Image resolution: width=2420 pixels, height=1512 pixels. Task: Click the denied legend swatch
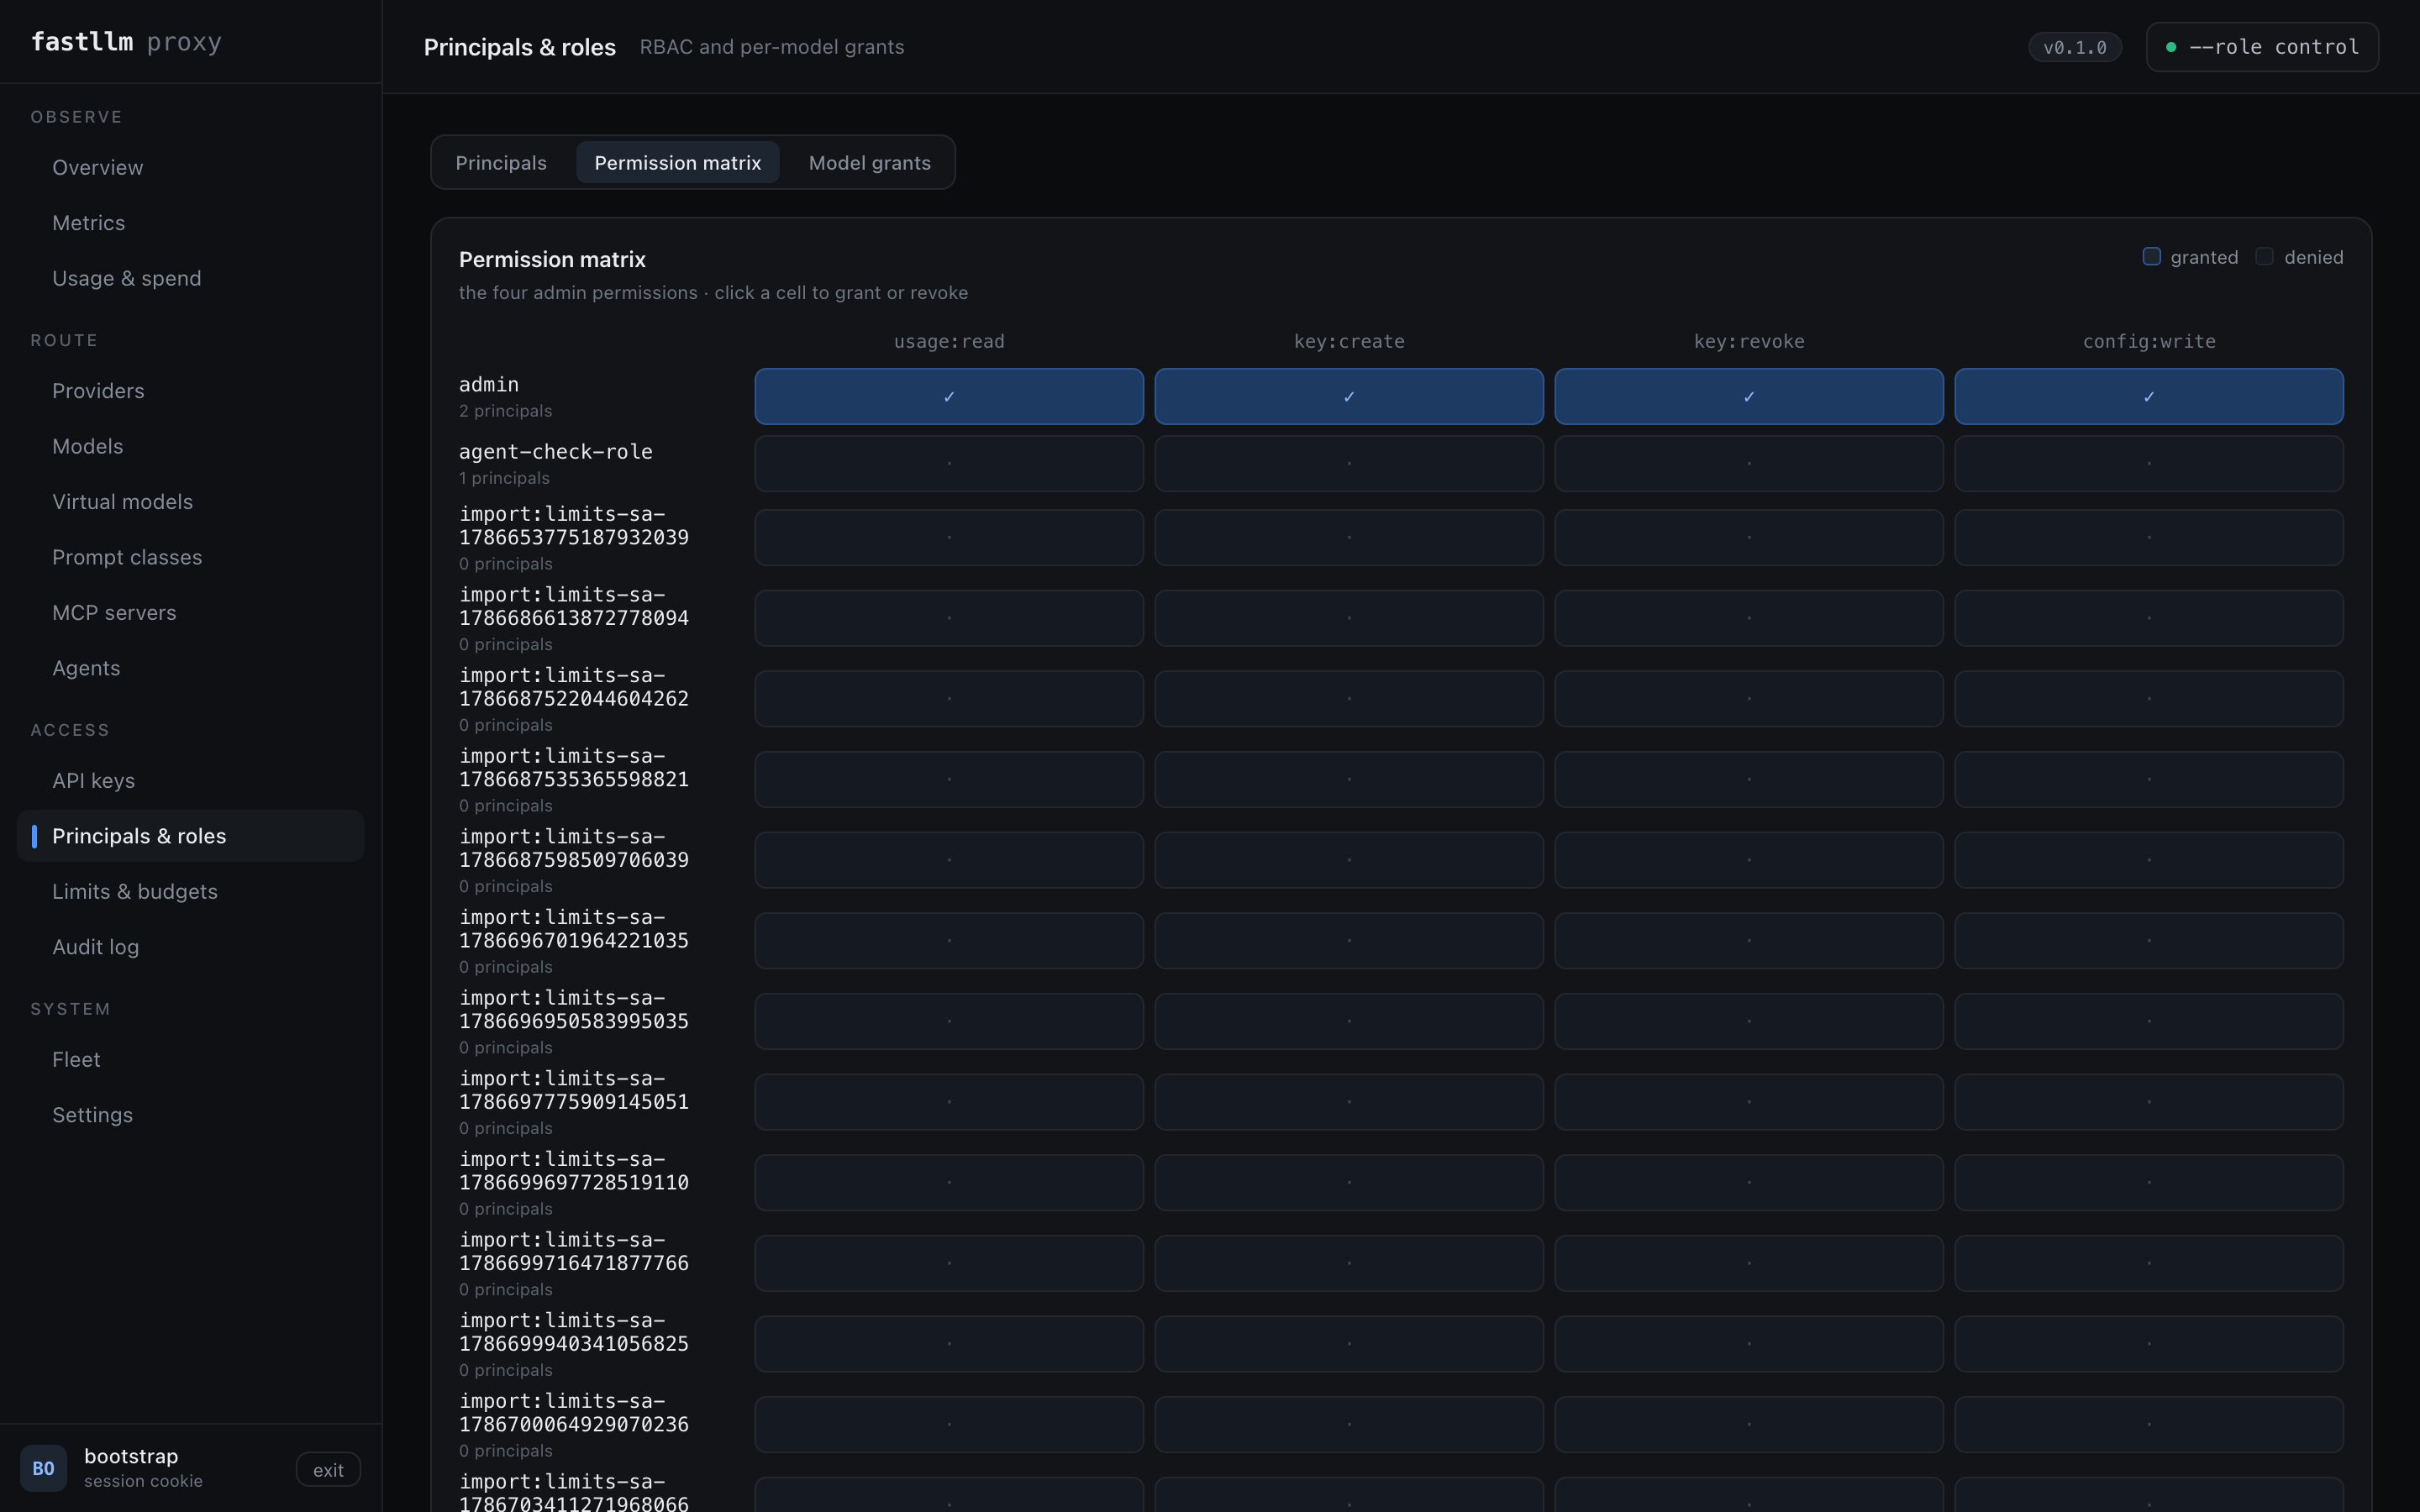[2265, 257]
